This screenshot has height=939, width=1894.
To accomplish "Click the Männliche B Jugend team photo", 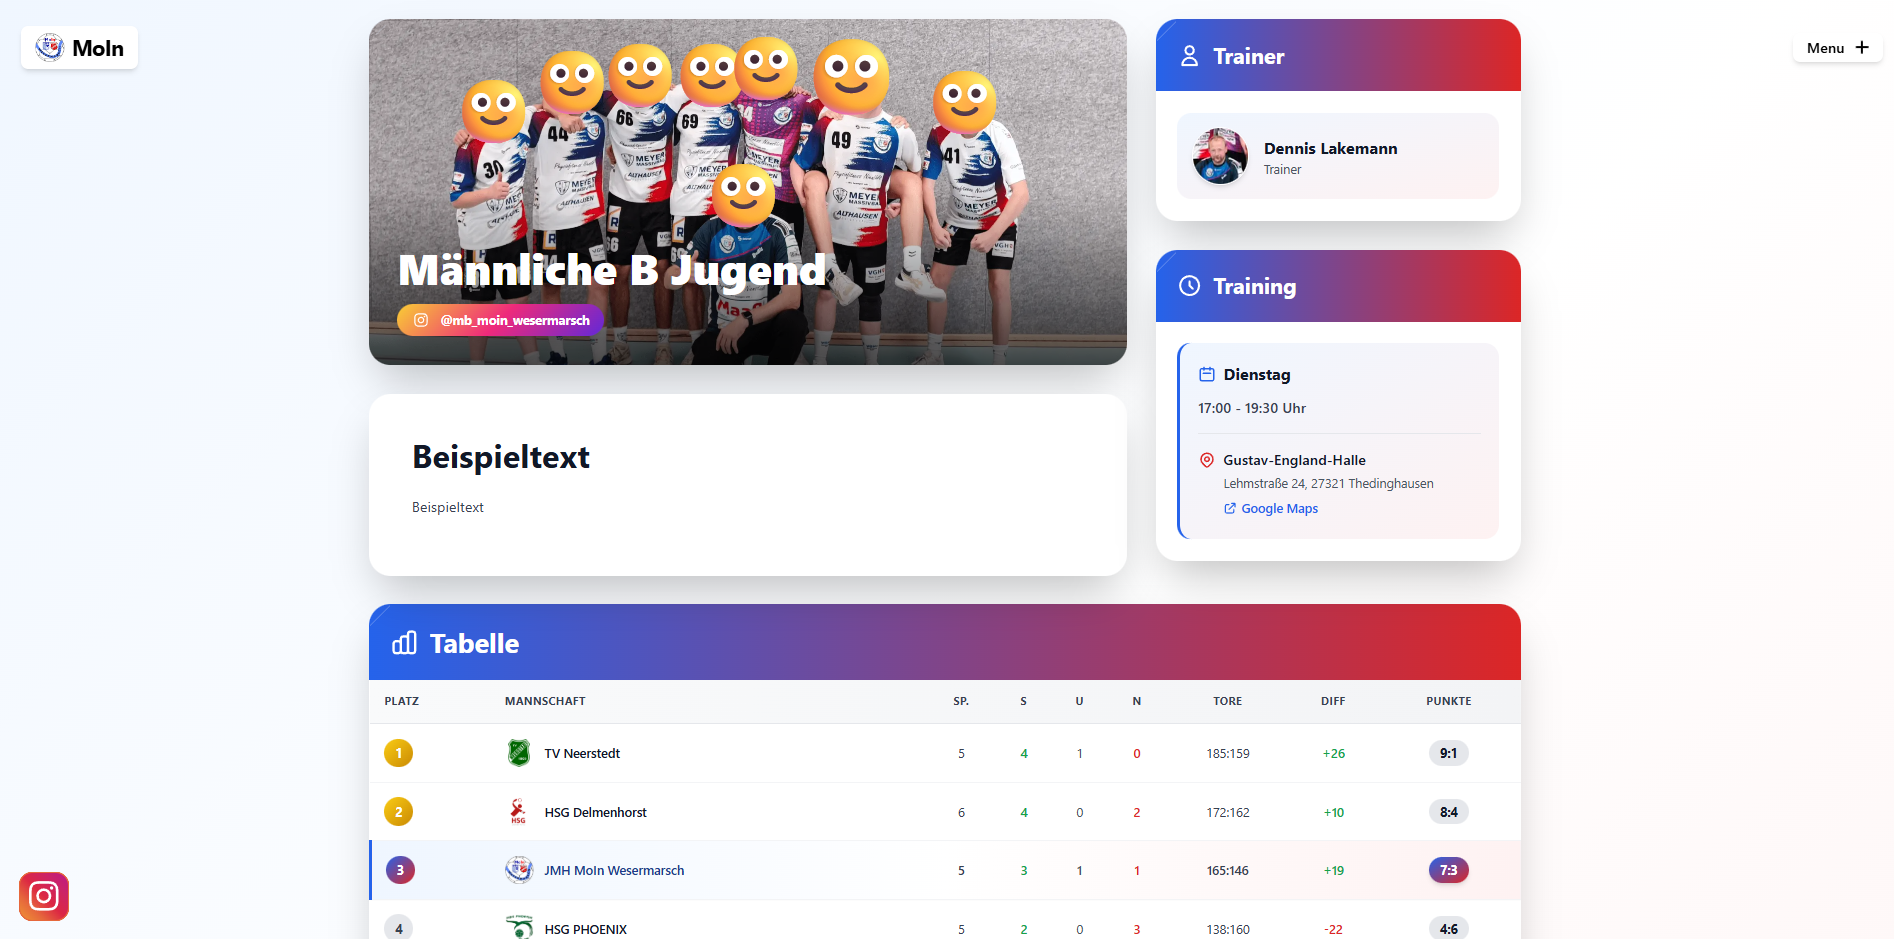I will pyautogui.click(x=748, y=192).
